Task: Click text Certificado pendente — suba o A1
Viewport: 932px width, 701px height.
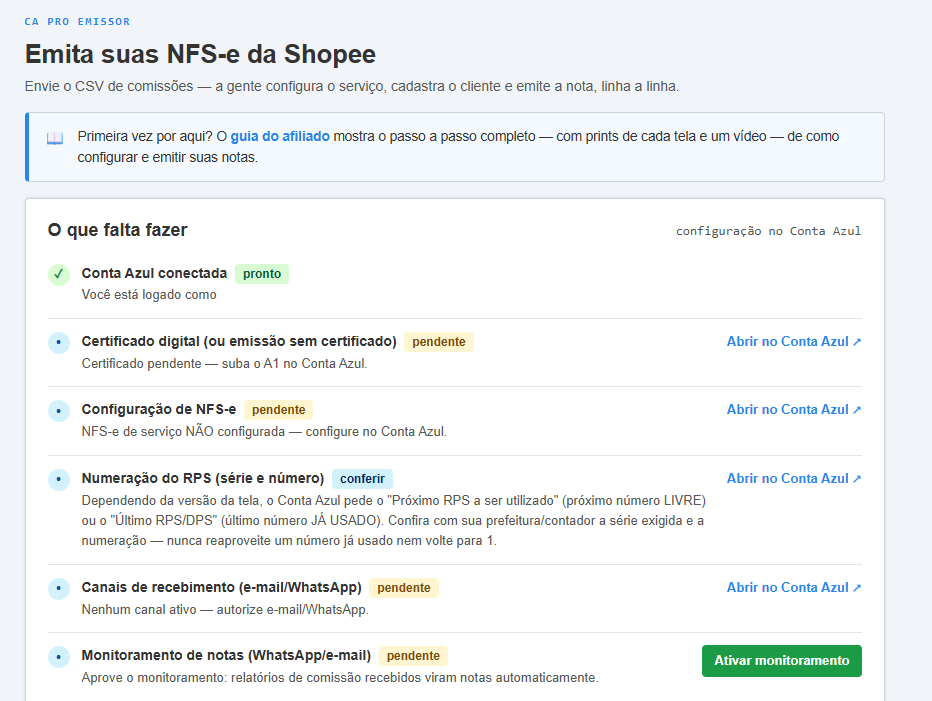Action: pyautogui.click(x=224, y=363)
